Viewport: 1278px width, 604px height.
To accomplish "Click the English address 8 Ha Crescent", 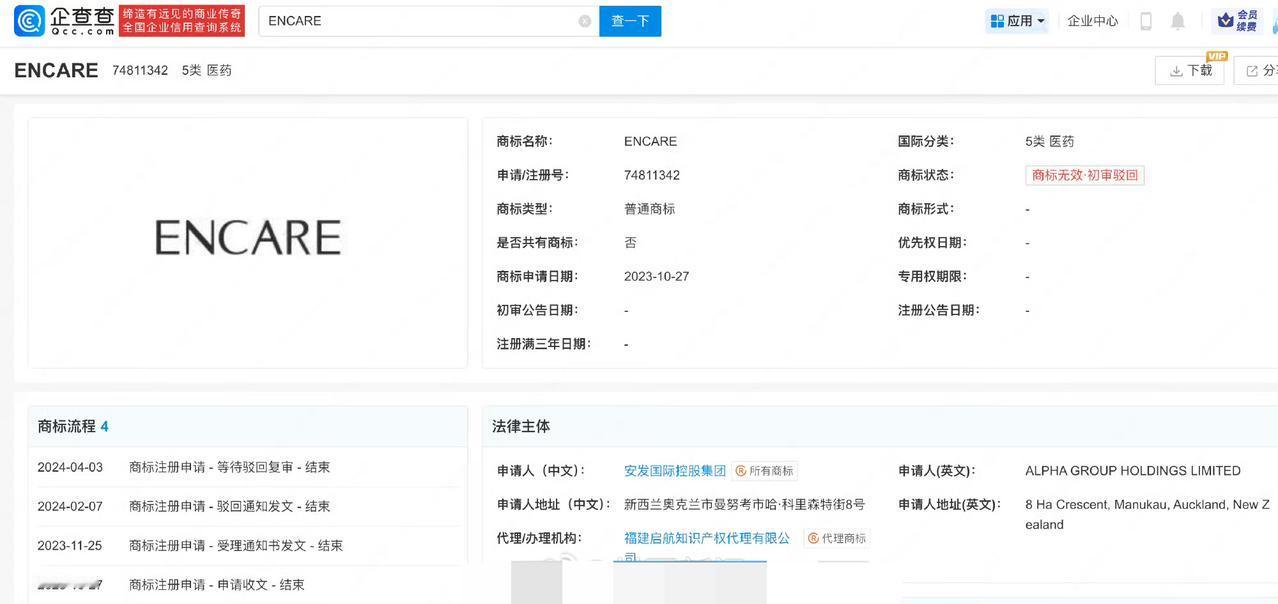I will pyautogui.click(x=1147, y=514).
